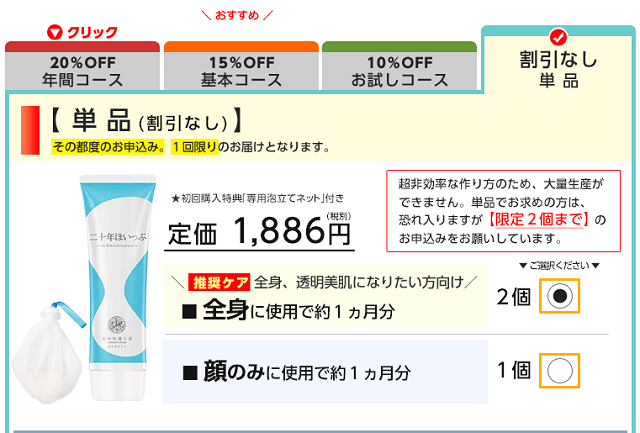Open the 10%OFF お試しコース tab
The height and width of the screenshot is (433, 640).
point(399,65)
